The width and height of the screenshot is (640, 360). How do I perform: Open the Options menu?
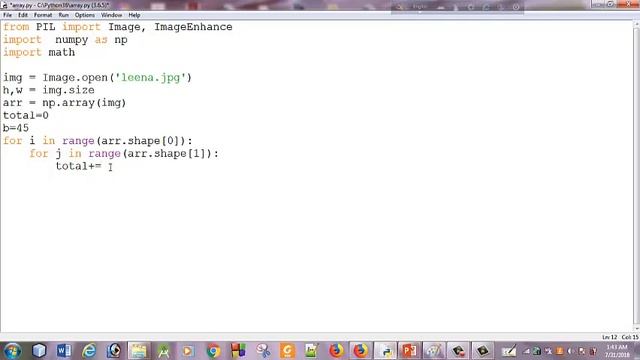[84, 15]
